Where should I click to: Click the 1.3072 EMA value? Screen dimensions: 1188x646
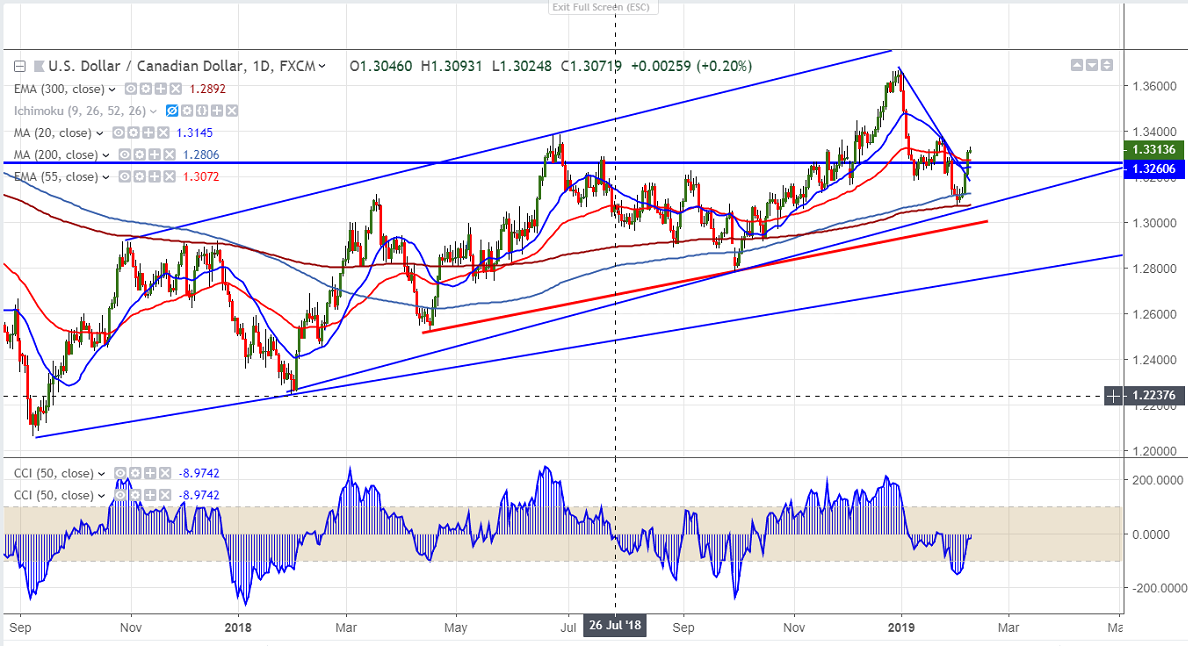(201, 177)
